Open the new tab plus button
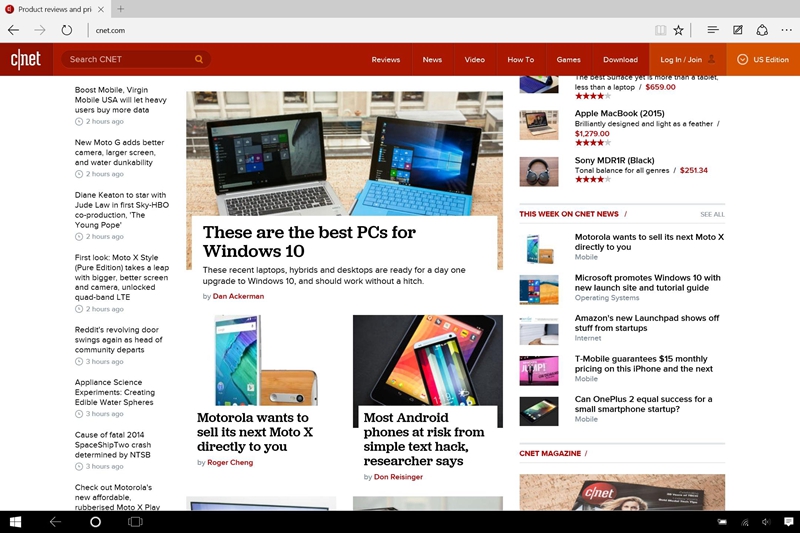This screenshot has height=533, width=800. (x=121, y=9)
